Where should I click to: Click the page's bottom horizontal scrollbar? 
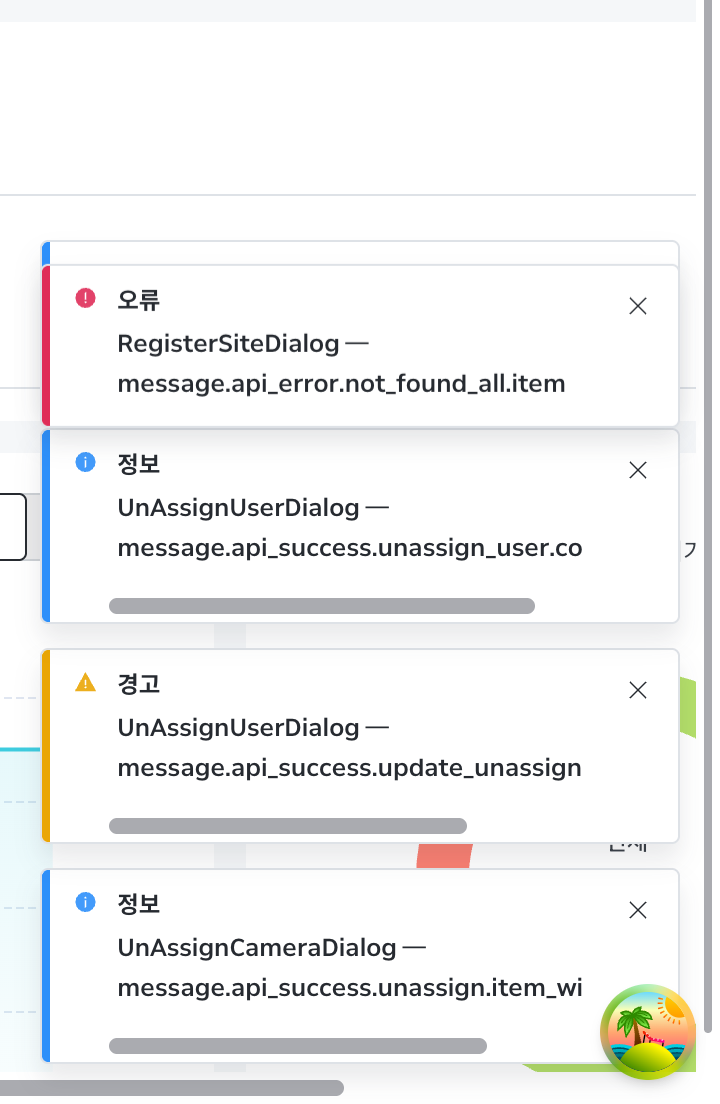pos(170,1088)
